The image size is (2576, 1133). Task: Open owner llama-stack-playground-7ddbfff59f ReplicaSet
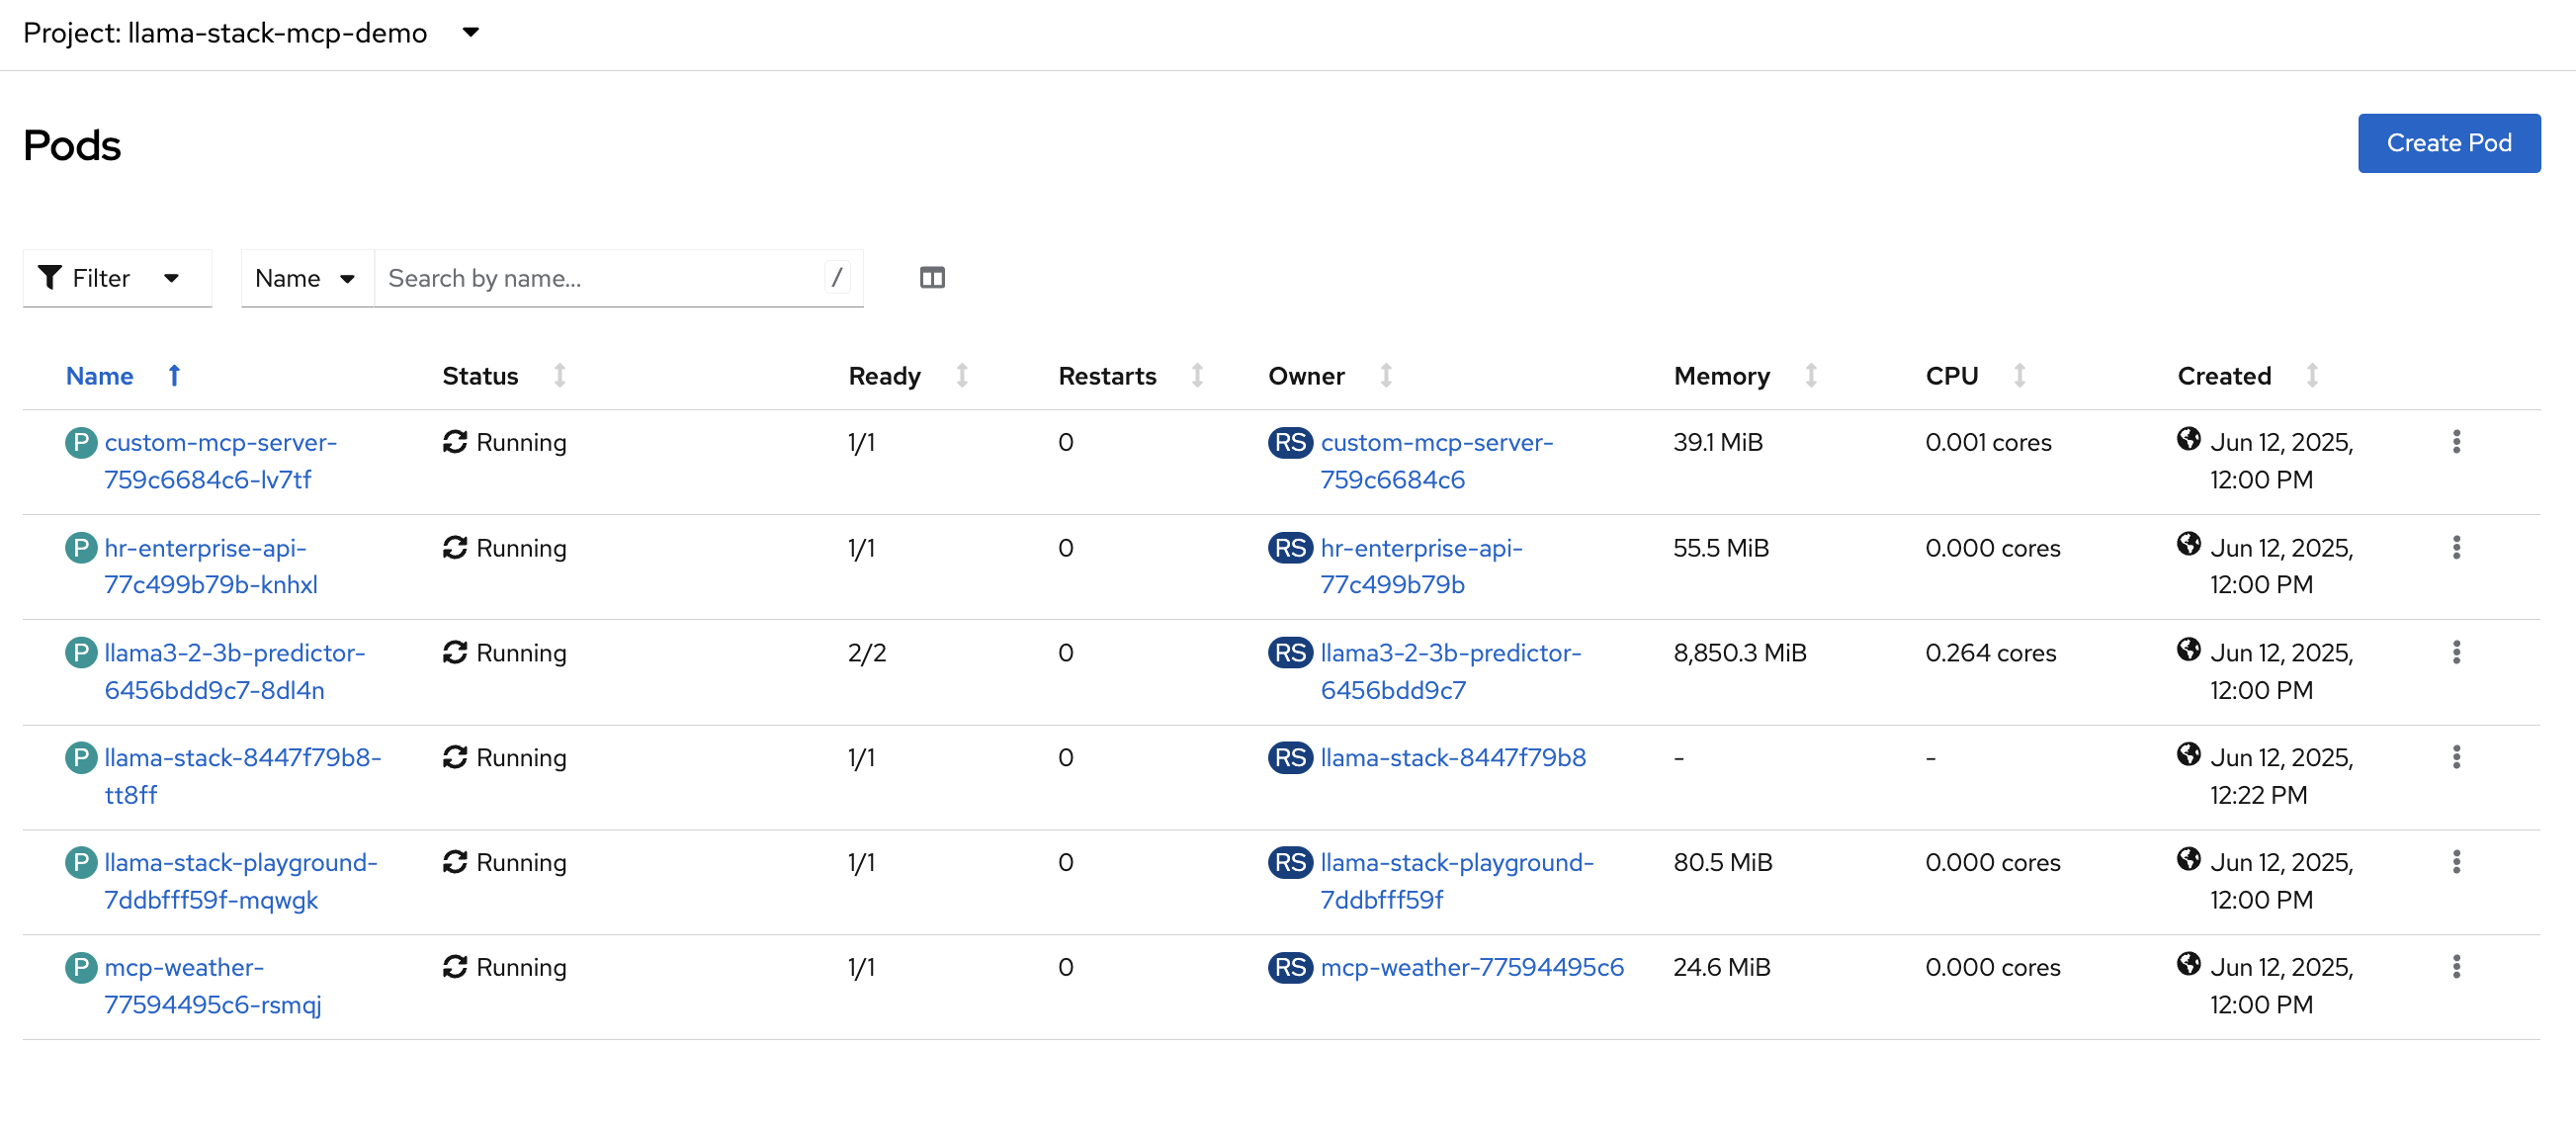1457,881
